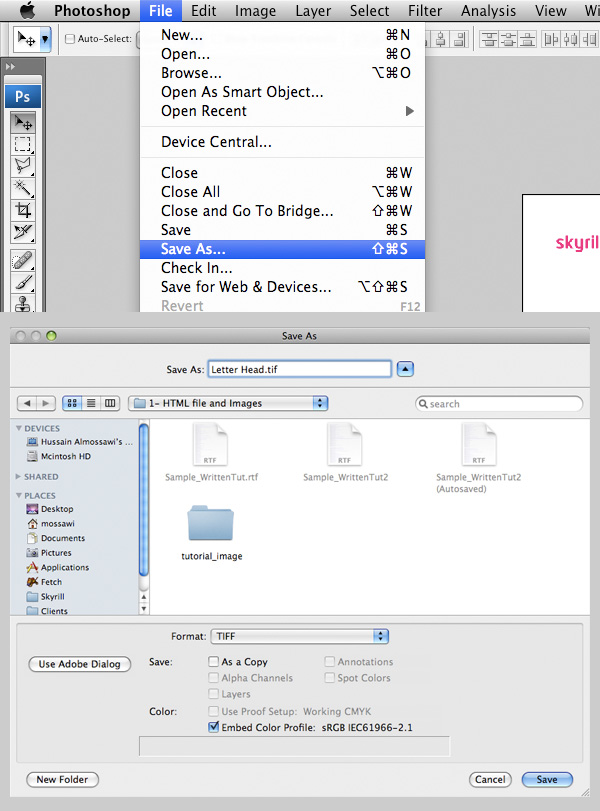Click Save for Web & Devices

pos(245,287)
